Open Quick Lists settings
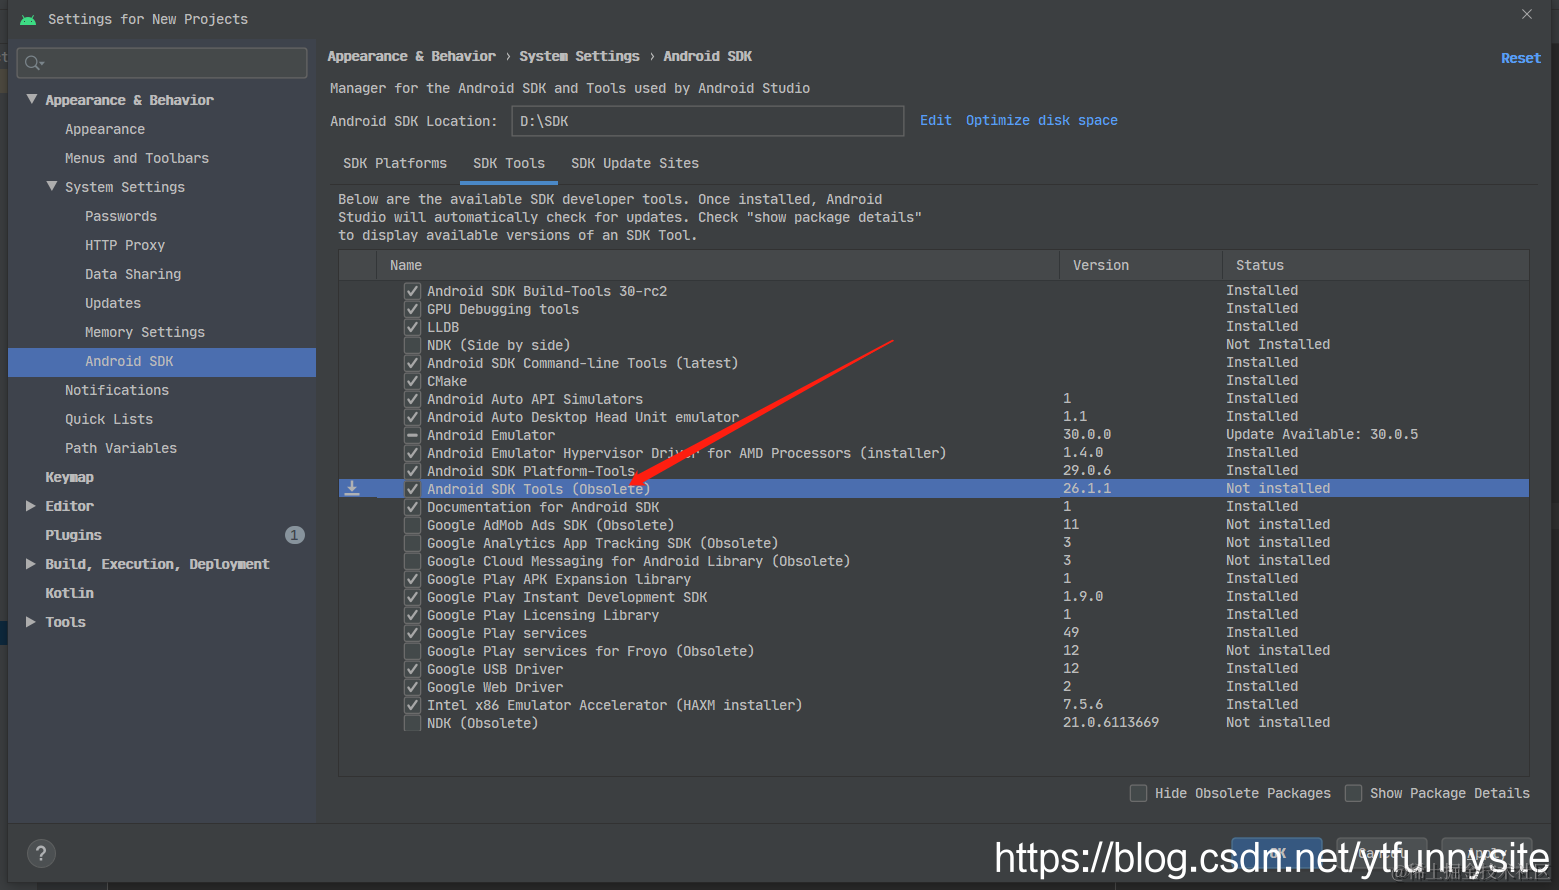 pos(109,419)
